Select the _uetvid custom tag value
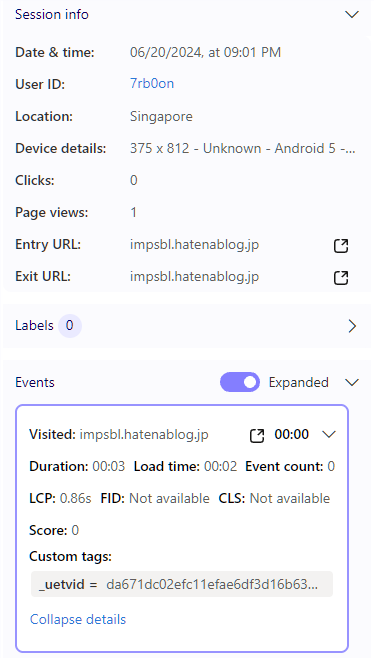Viewport: 374px width, 658px height. tap(212, 584)
